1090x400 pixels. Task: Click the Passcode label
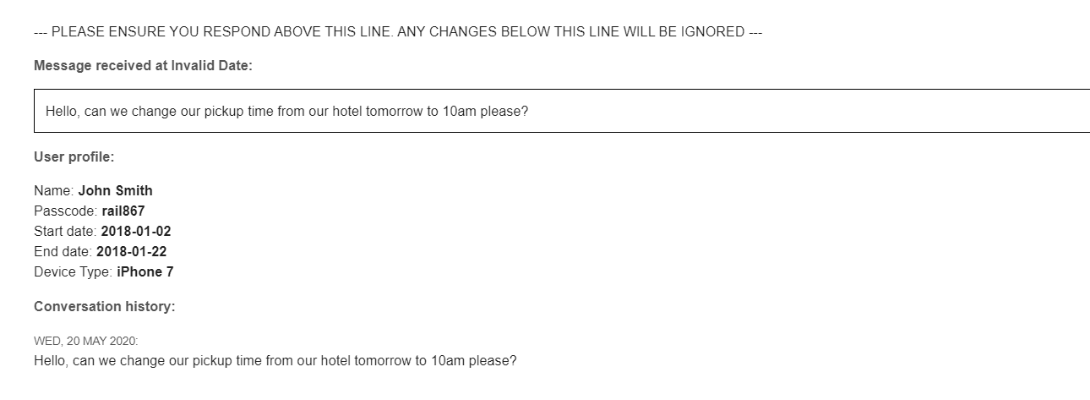pyautogui.click(x=65, y=211)
